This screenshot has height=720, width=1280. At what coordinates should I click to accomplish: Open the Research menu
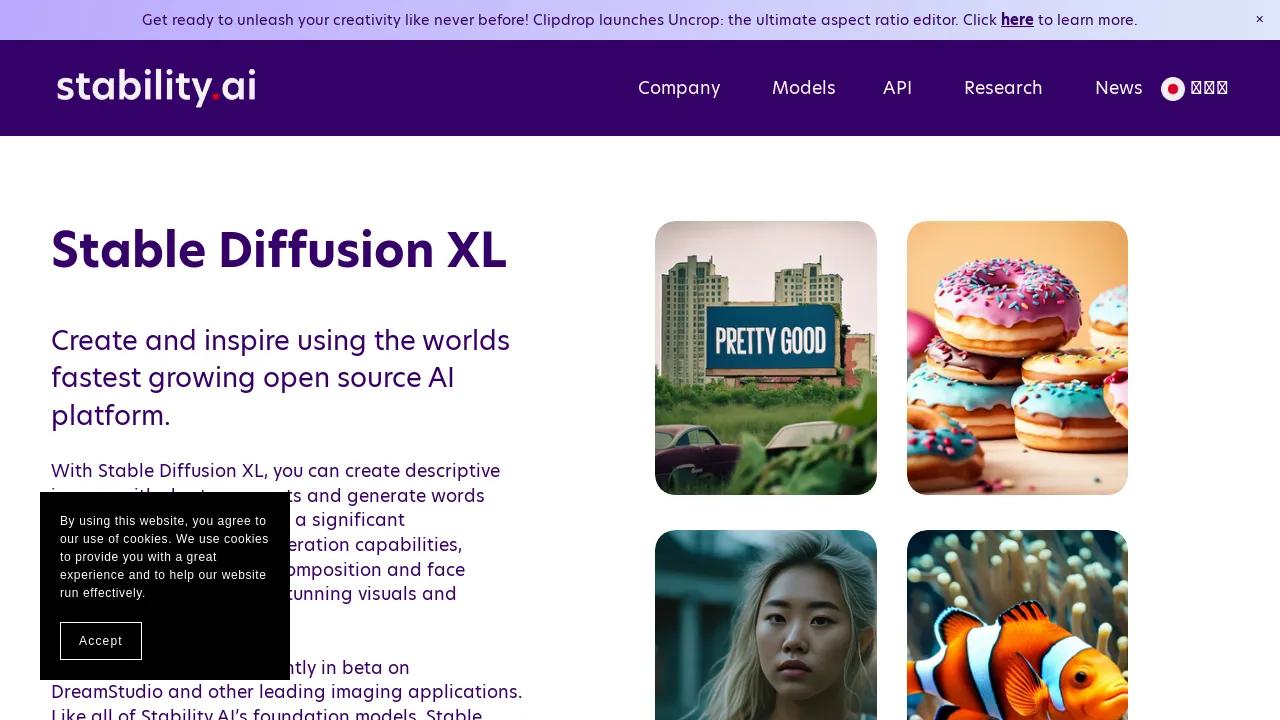pyautogui.click(x=1003, y=88)
